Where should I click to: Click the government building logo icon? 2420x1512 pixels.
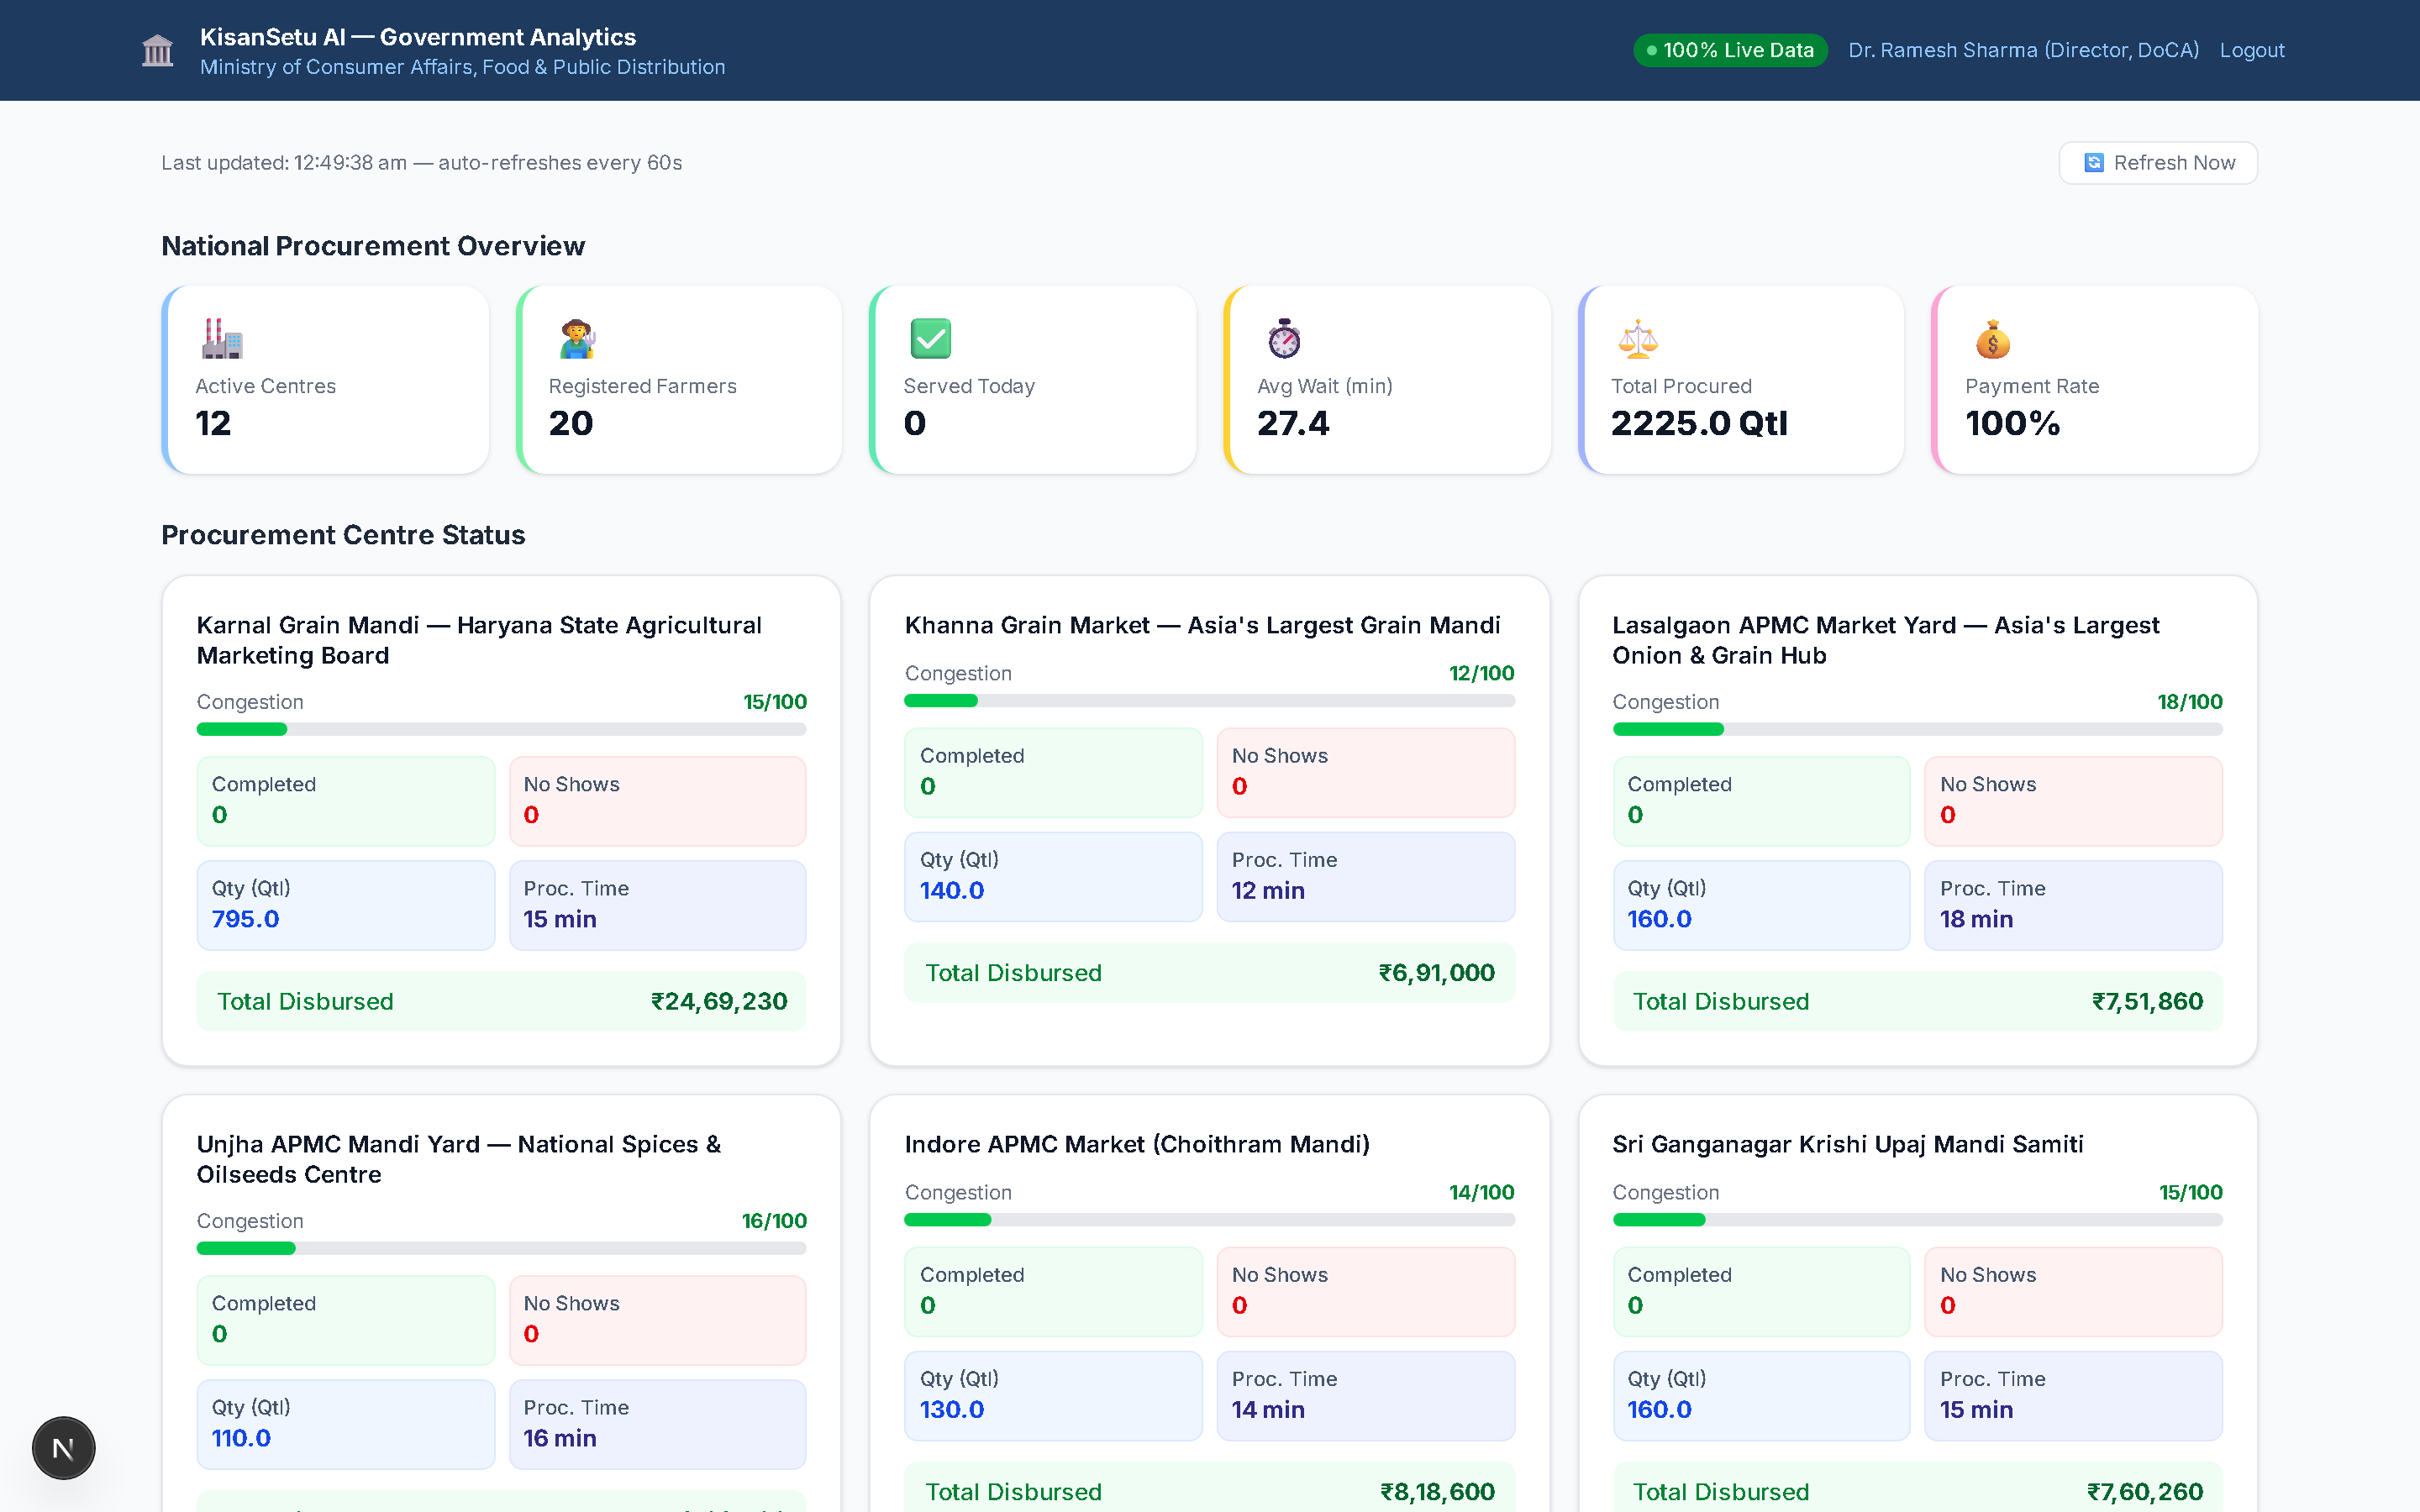(x=158, y=50)
